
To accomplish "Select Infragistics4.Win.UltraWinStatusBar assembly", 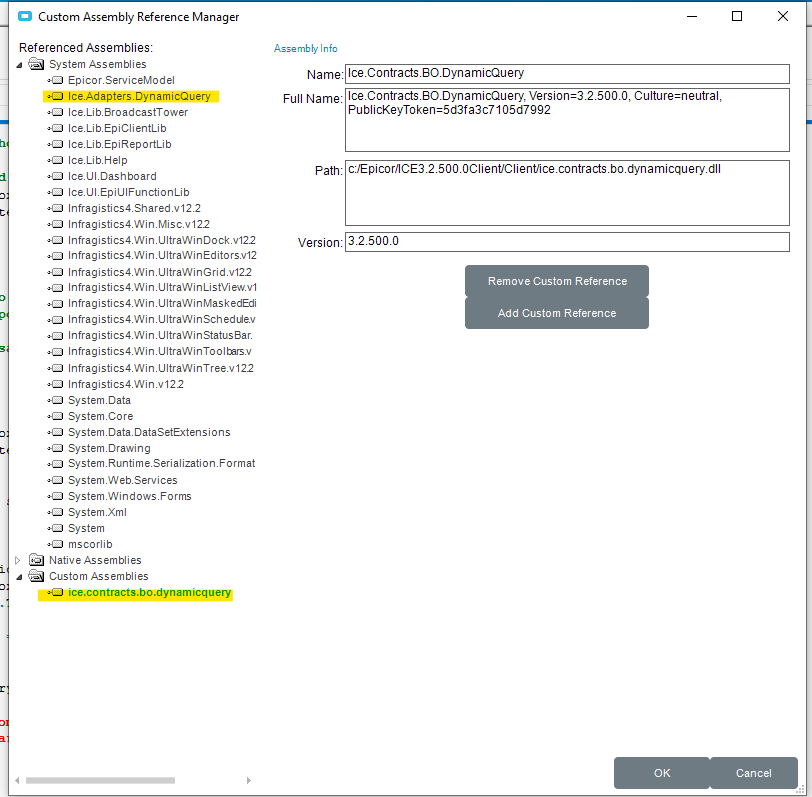I will pos(161,336).
